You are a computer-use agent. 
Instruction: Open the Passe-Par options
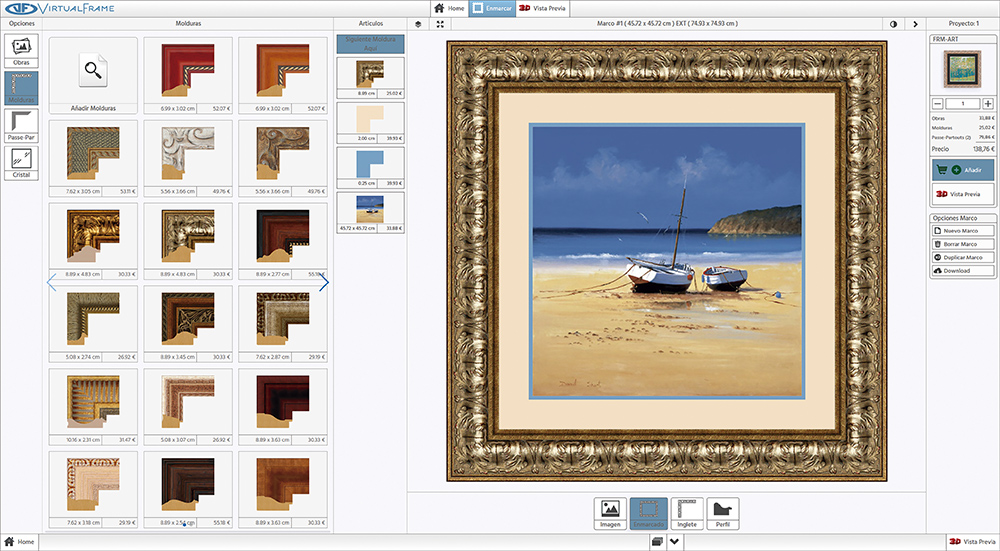coord(21,126)
